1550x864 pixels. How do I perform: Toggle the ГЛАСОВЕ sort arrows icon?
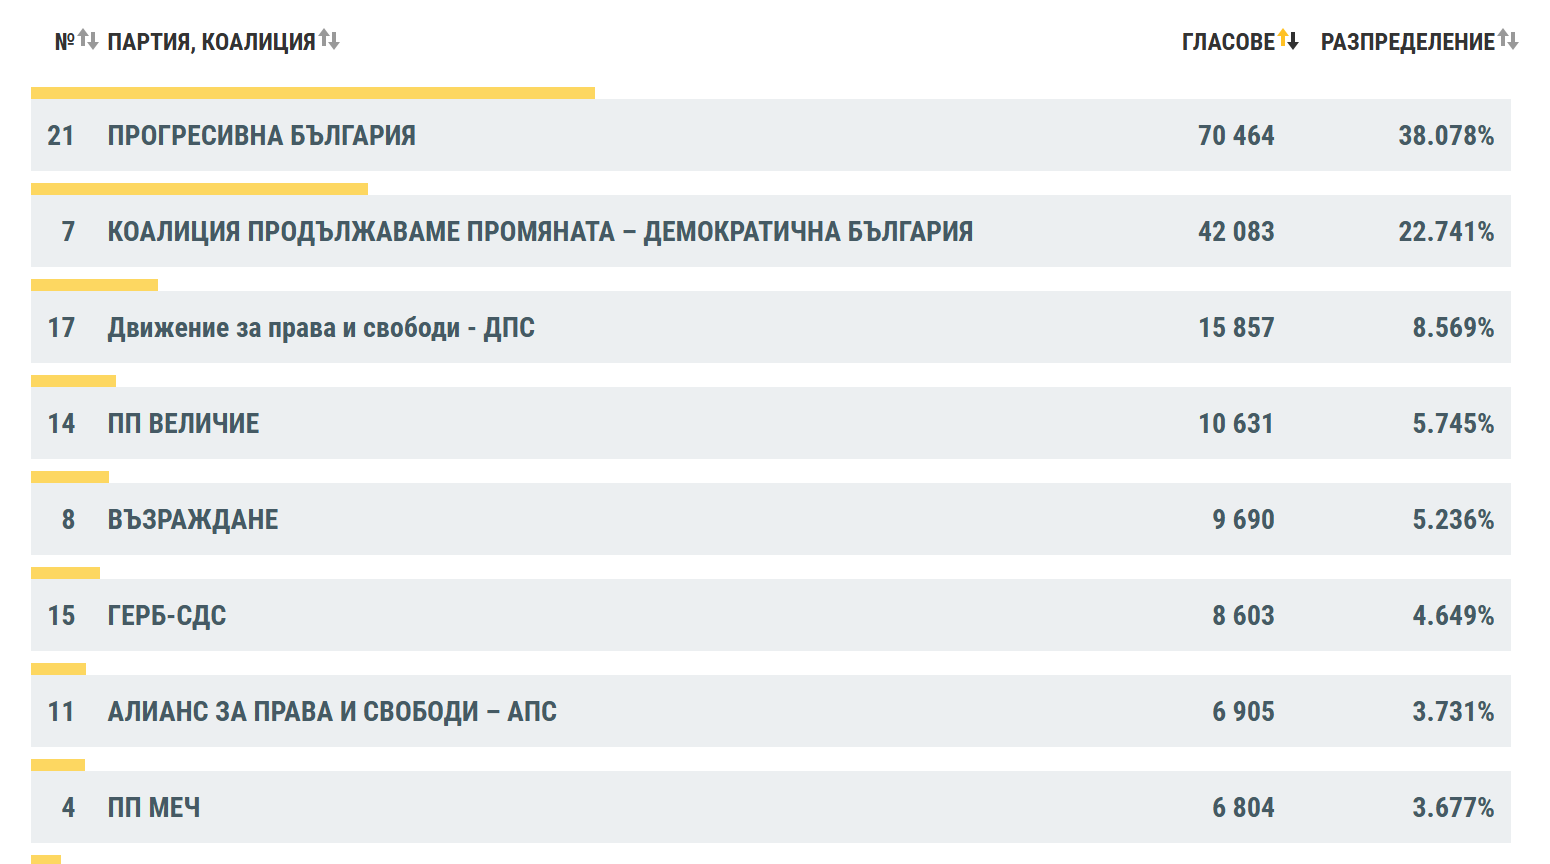[x=1288, y=40]
